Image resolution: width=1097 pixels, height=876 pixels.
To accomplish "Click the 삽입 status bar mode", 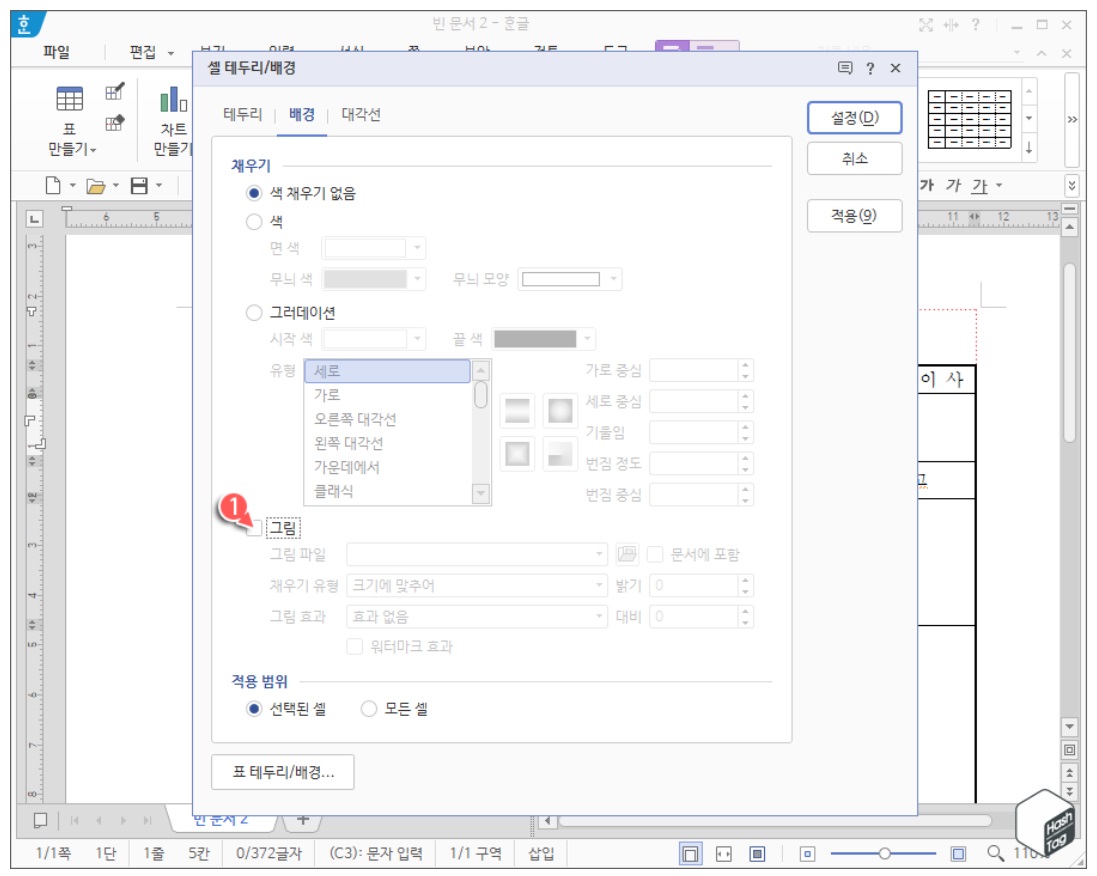I will [x=541, y=854].
